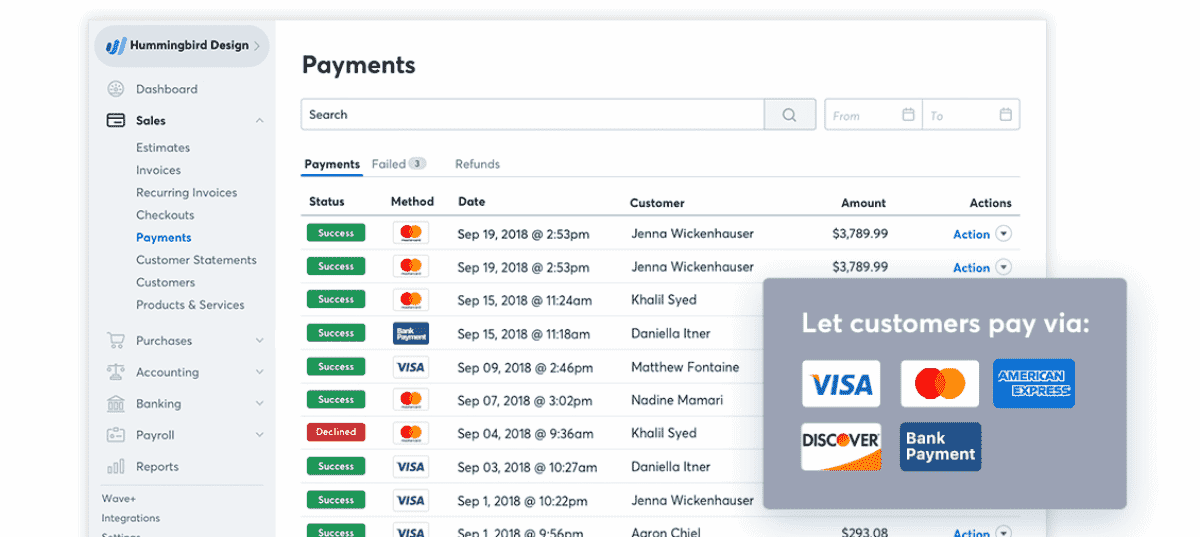Click the Bank Payment tile in overlay
The height and width of the screenshot is (537, 1200).
[x=940, y=446]
